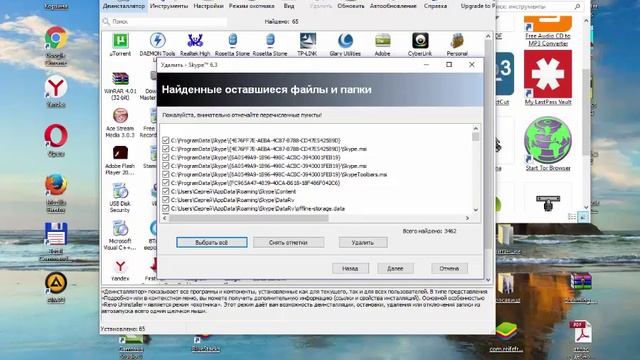Click scroll-up arrow of leftover files list
Image resolution: width=640 pixels, height=360 pixels.
click(476, 128)
